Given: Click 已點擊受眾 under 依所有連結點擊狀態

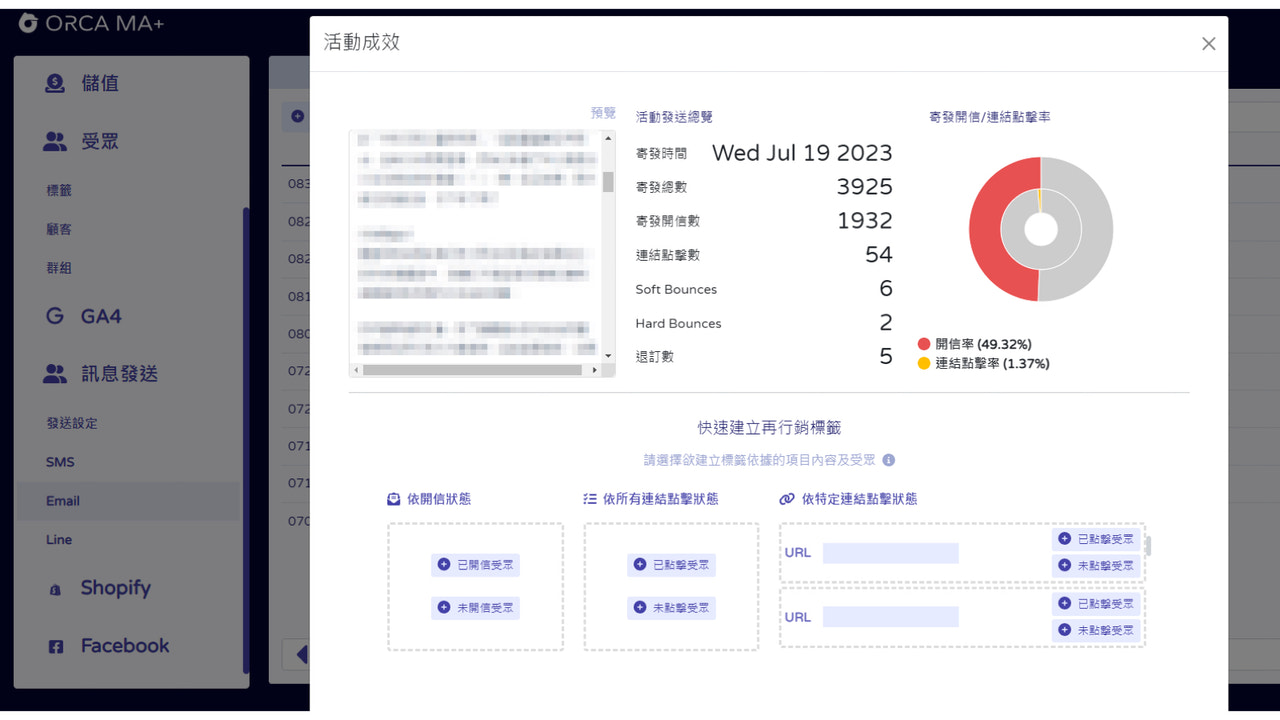Looking at the screenshot, I should click(x=672, y=565).
